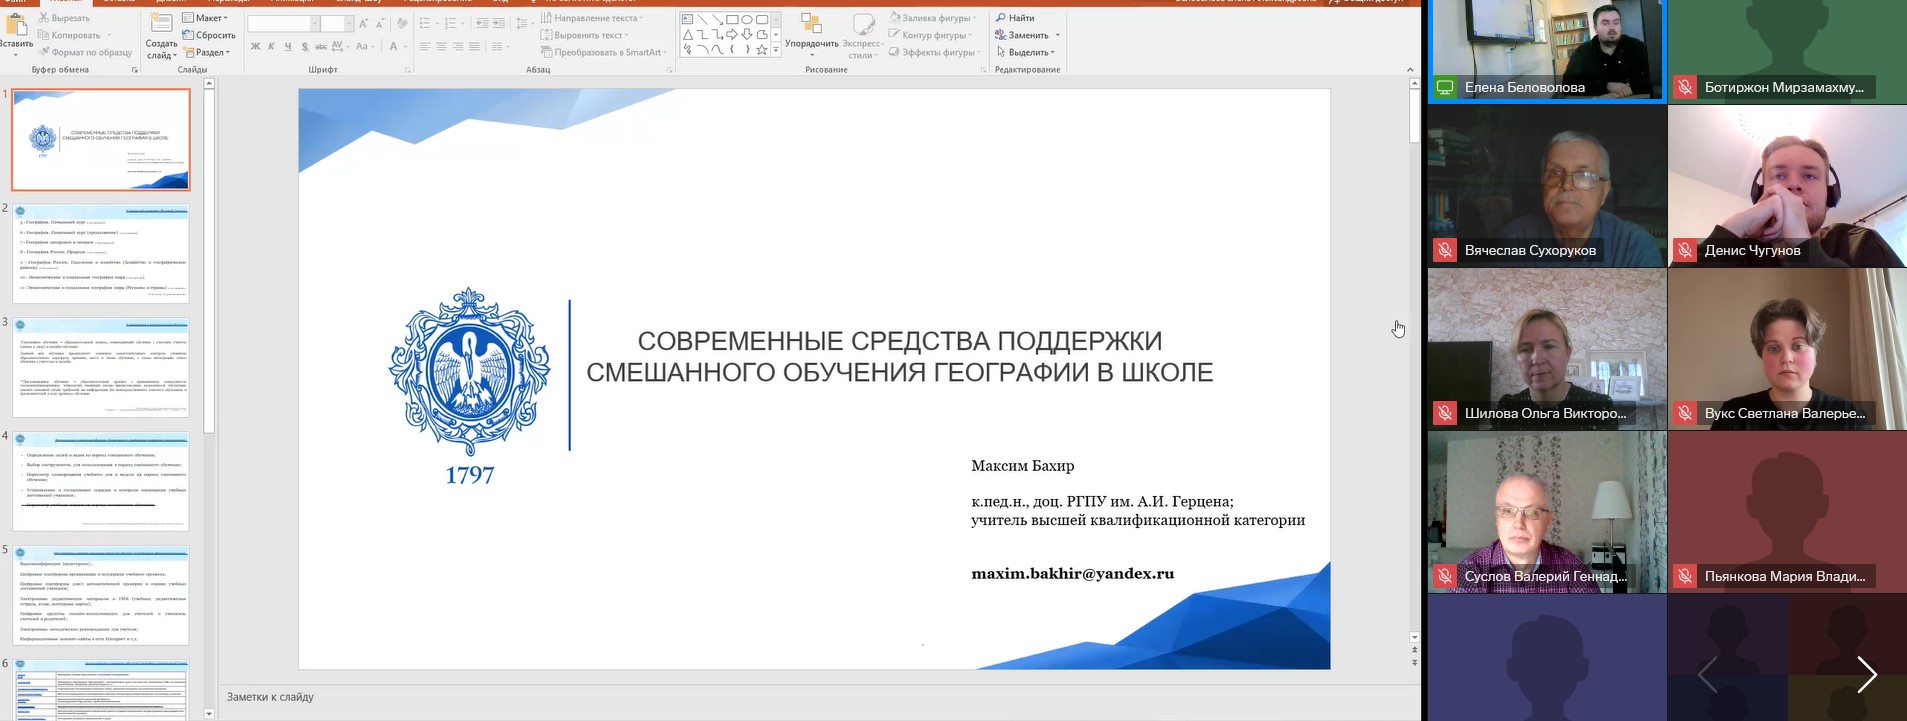The image size is (1907, 721).
Task: Open the Создать слайд menu
Action: pyautogui.click(x=161, y=49)
